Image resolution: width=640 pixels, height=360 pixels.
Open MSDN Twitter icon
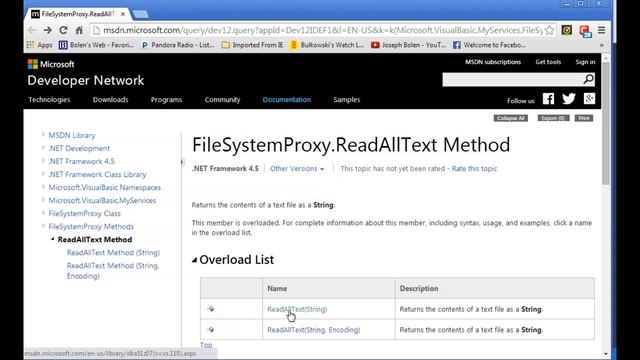(x=569, y=99)
